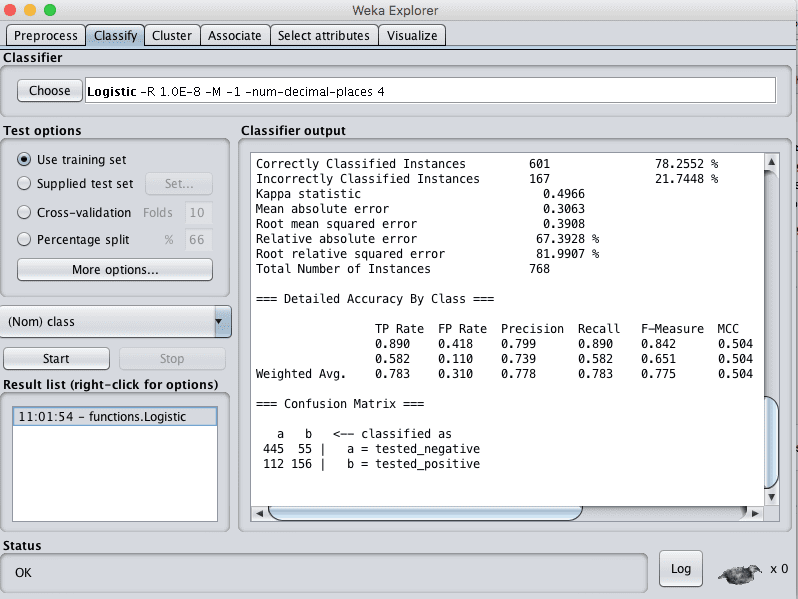The height and width of the screenshot is (599, 798).
Task: Click the Kappa statistic value 0.4966
Action: [x=563, y=194]
